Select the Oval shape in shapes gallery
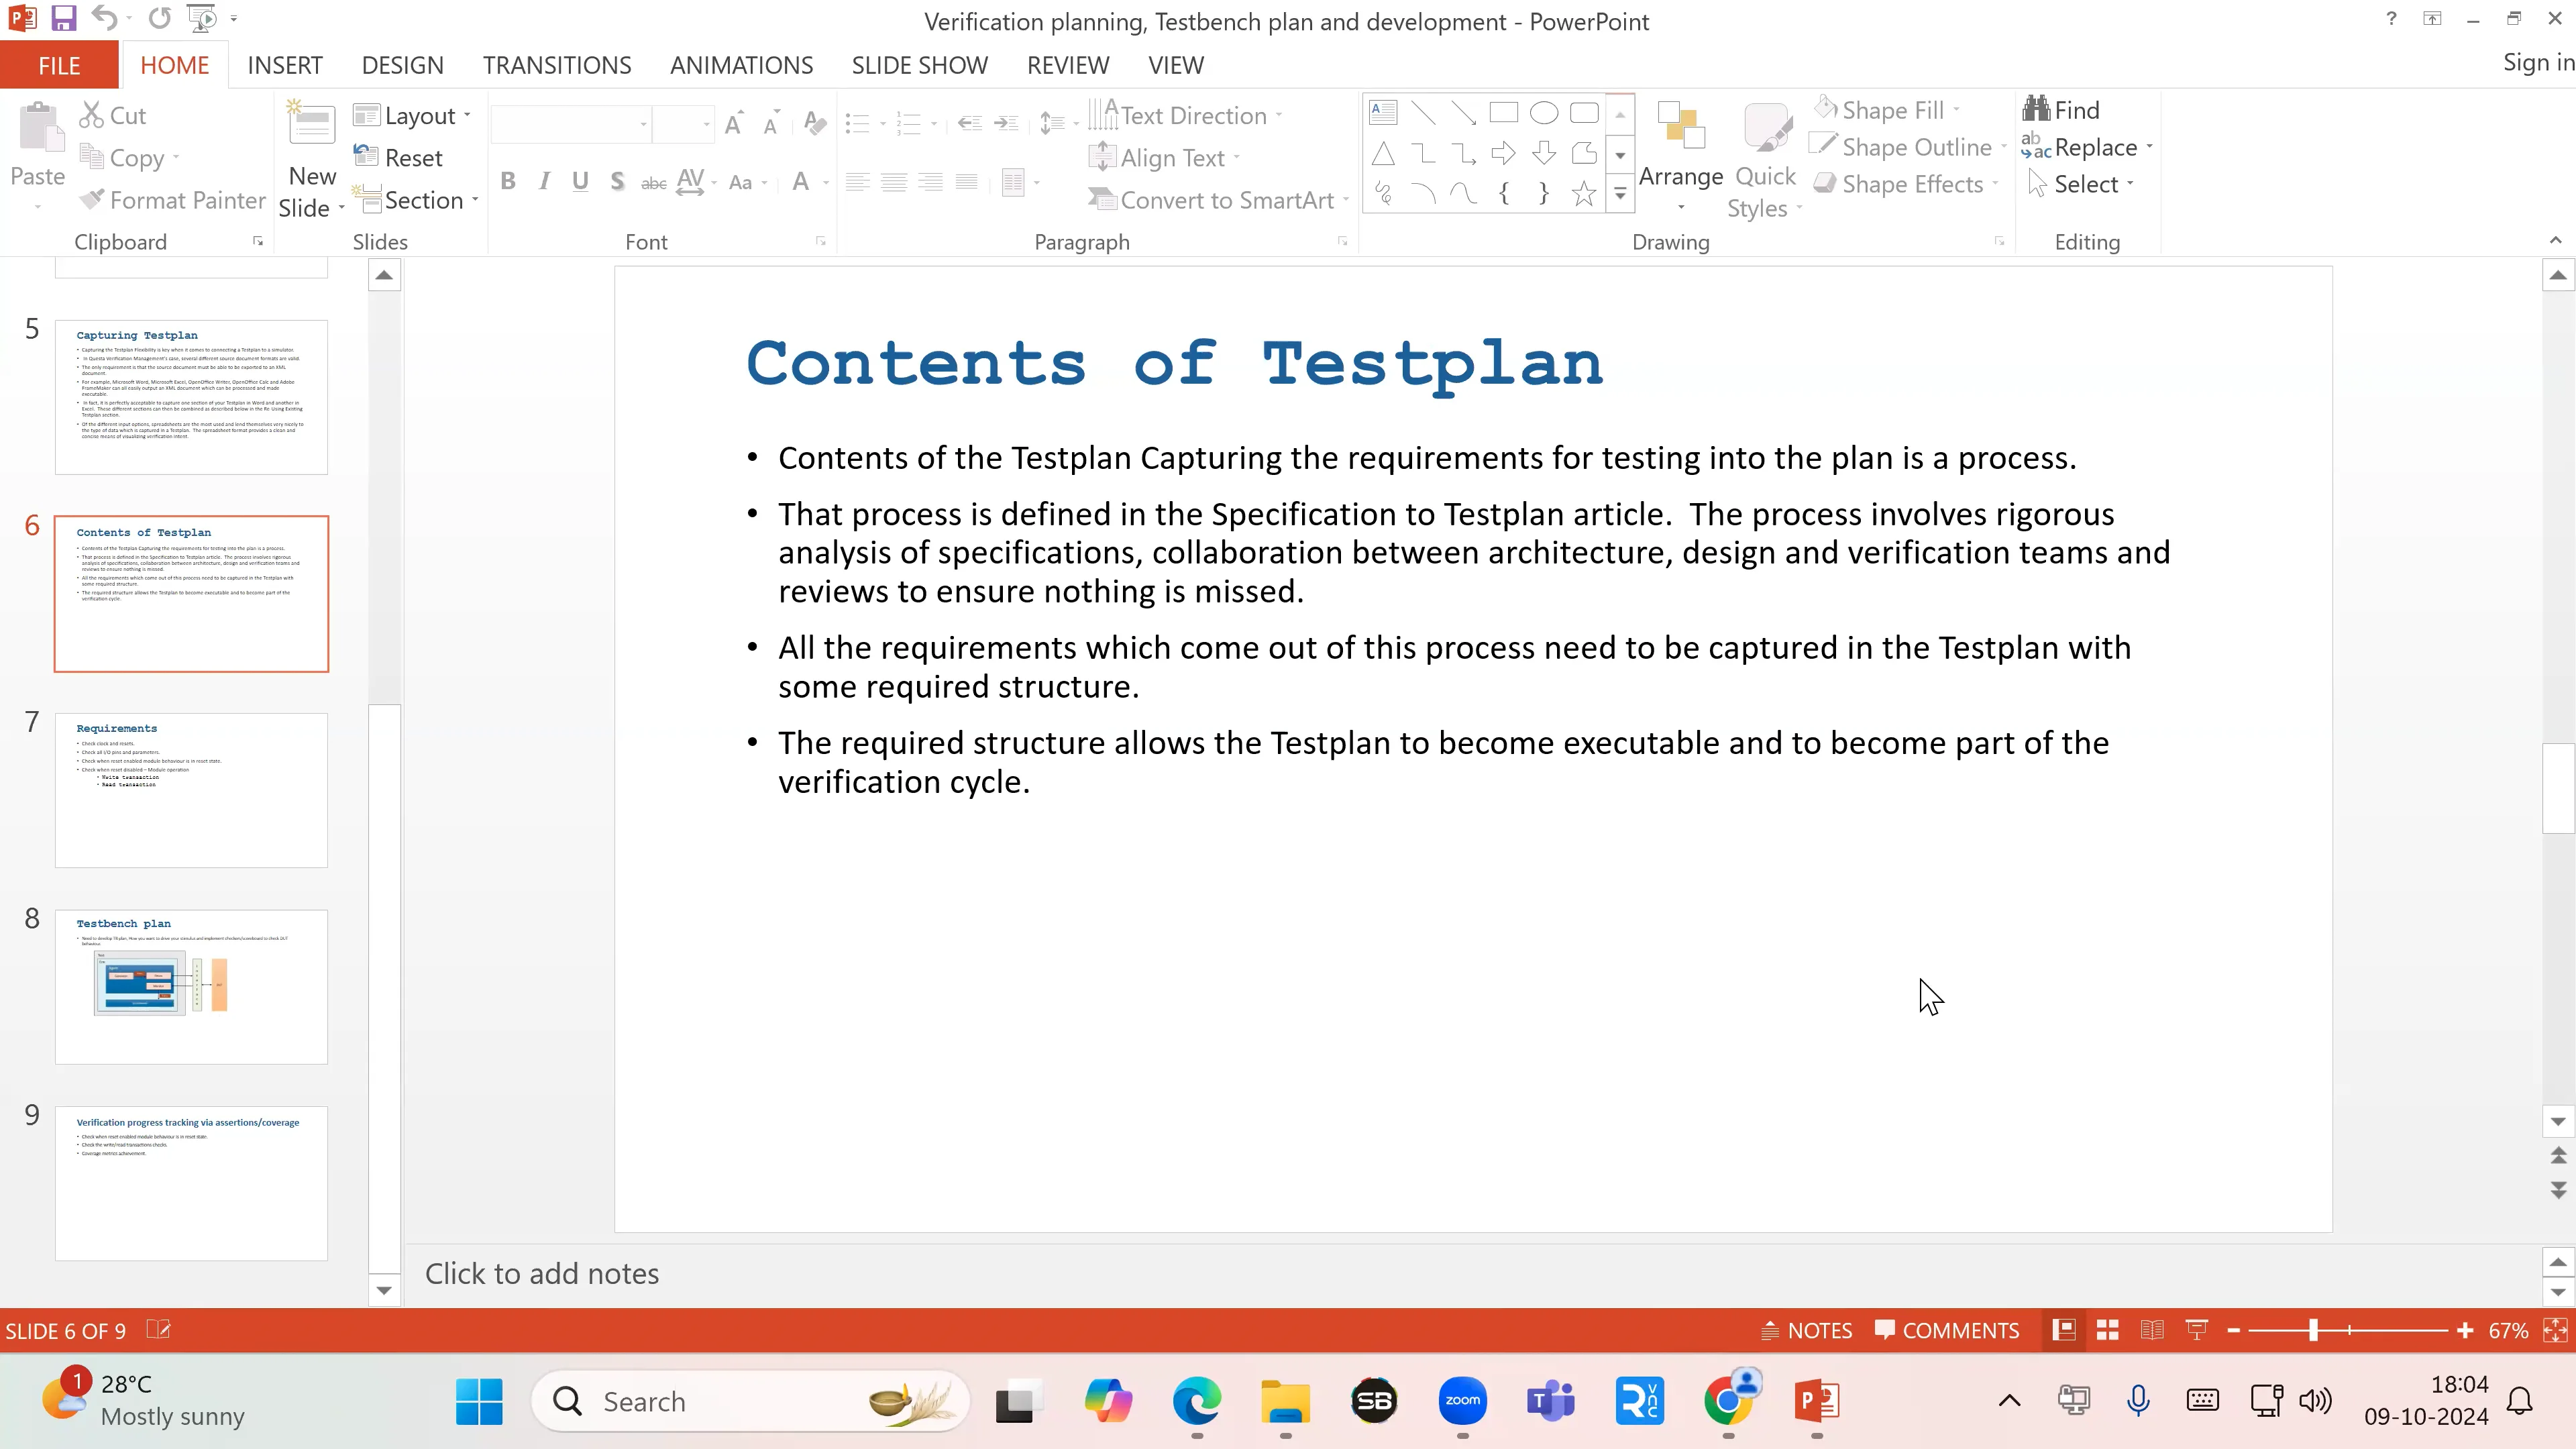The image size is (2576, 1449). point(1543,113)
